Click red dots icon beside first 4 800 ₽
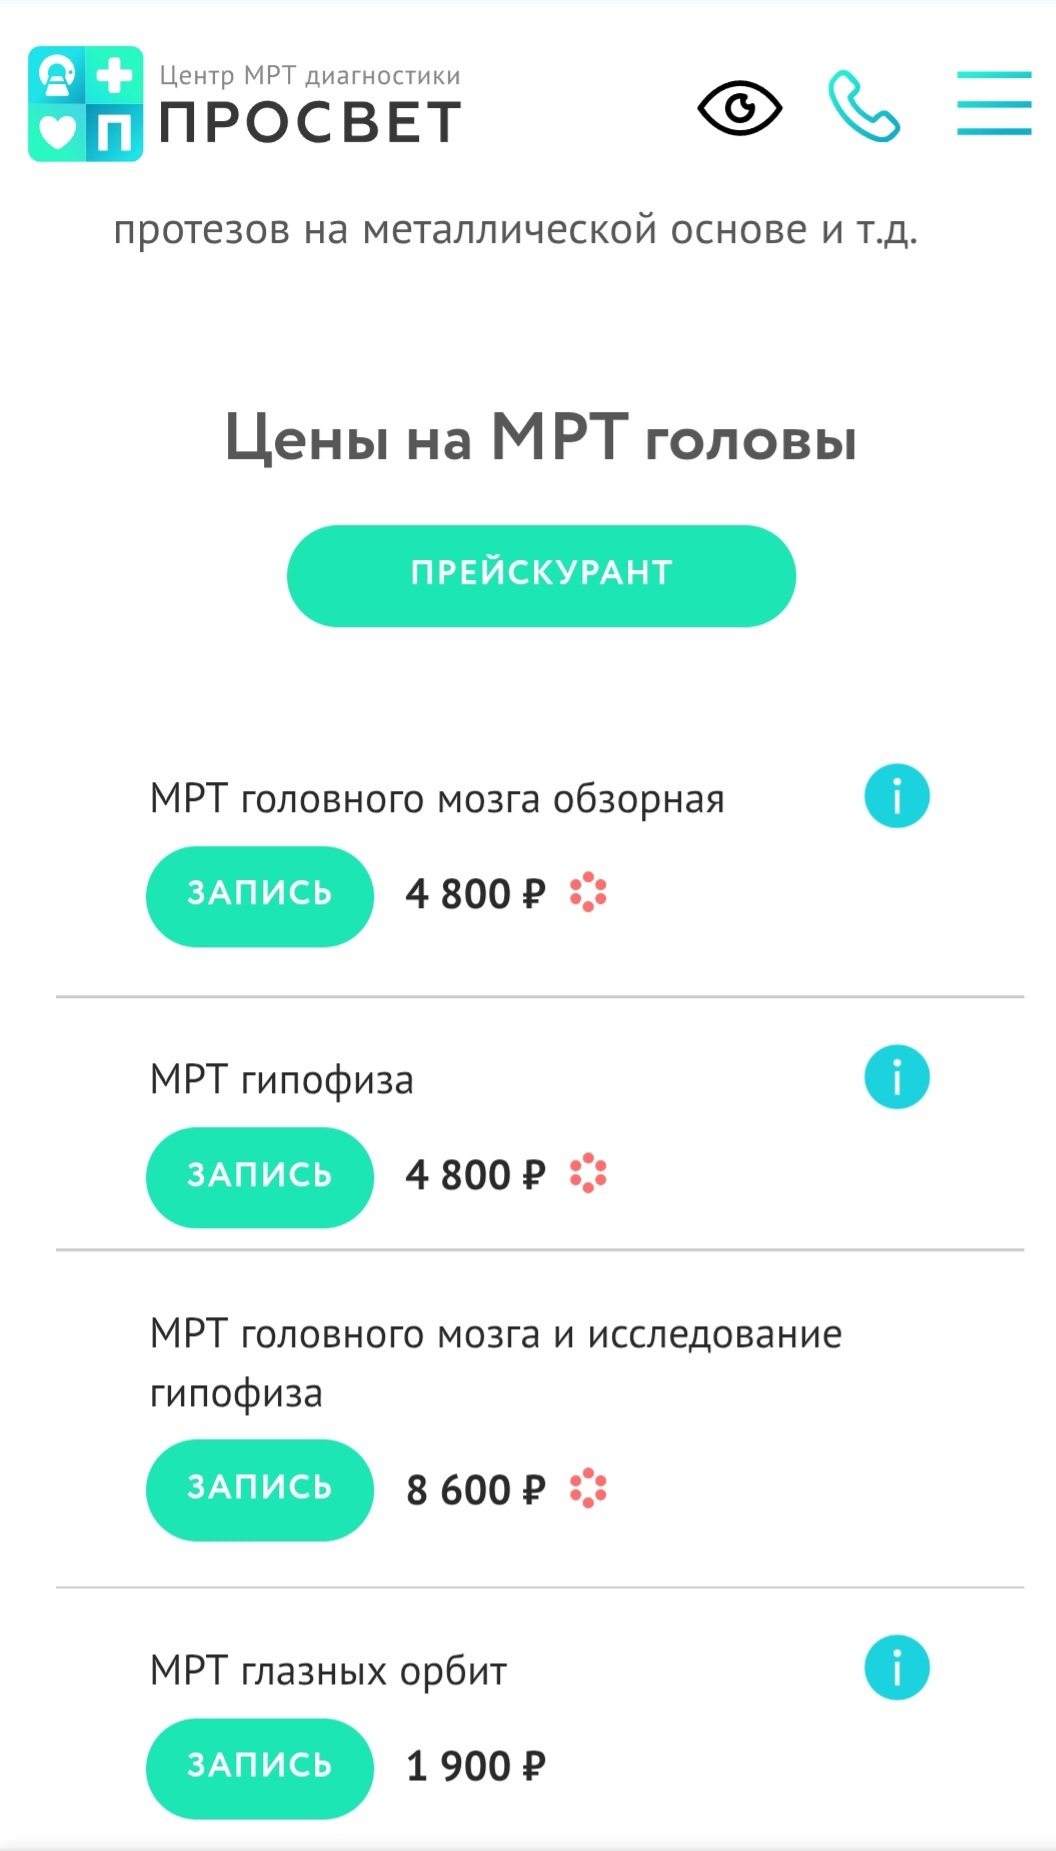The height and width of the screenshot is (1851, 1056). click(588, 893)
